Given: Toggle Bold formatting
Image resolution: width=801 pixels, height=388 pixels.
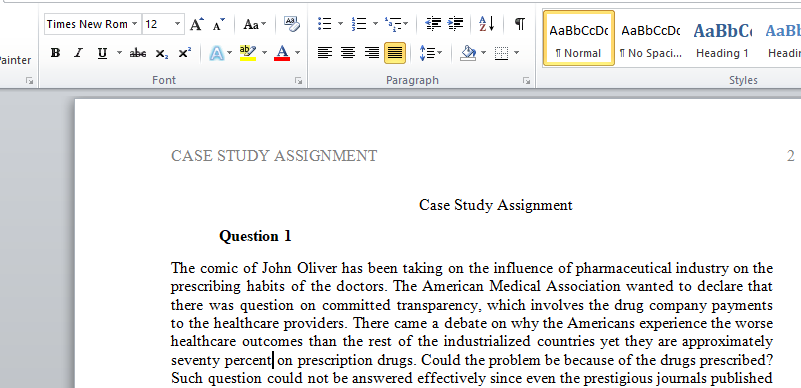Looking at the screenshot, I should (56, 53).
